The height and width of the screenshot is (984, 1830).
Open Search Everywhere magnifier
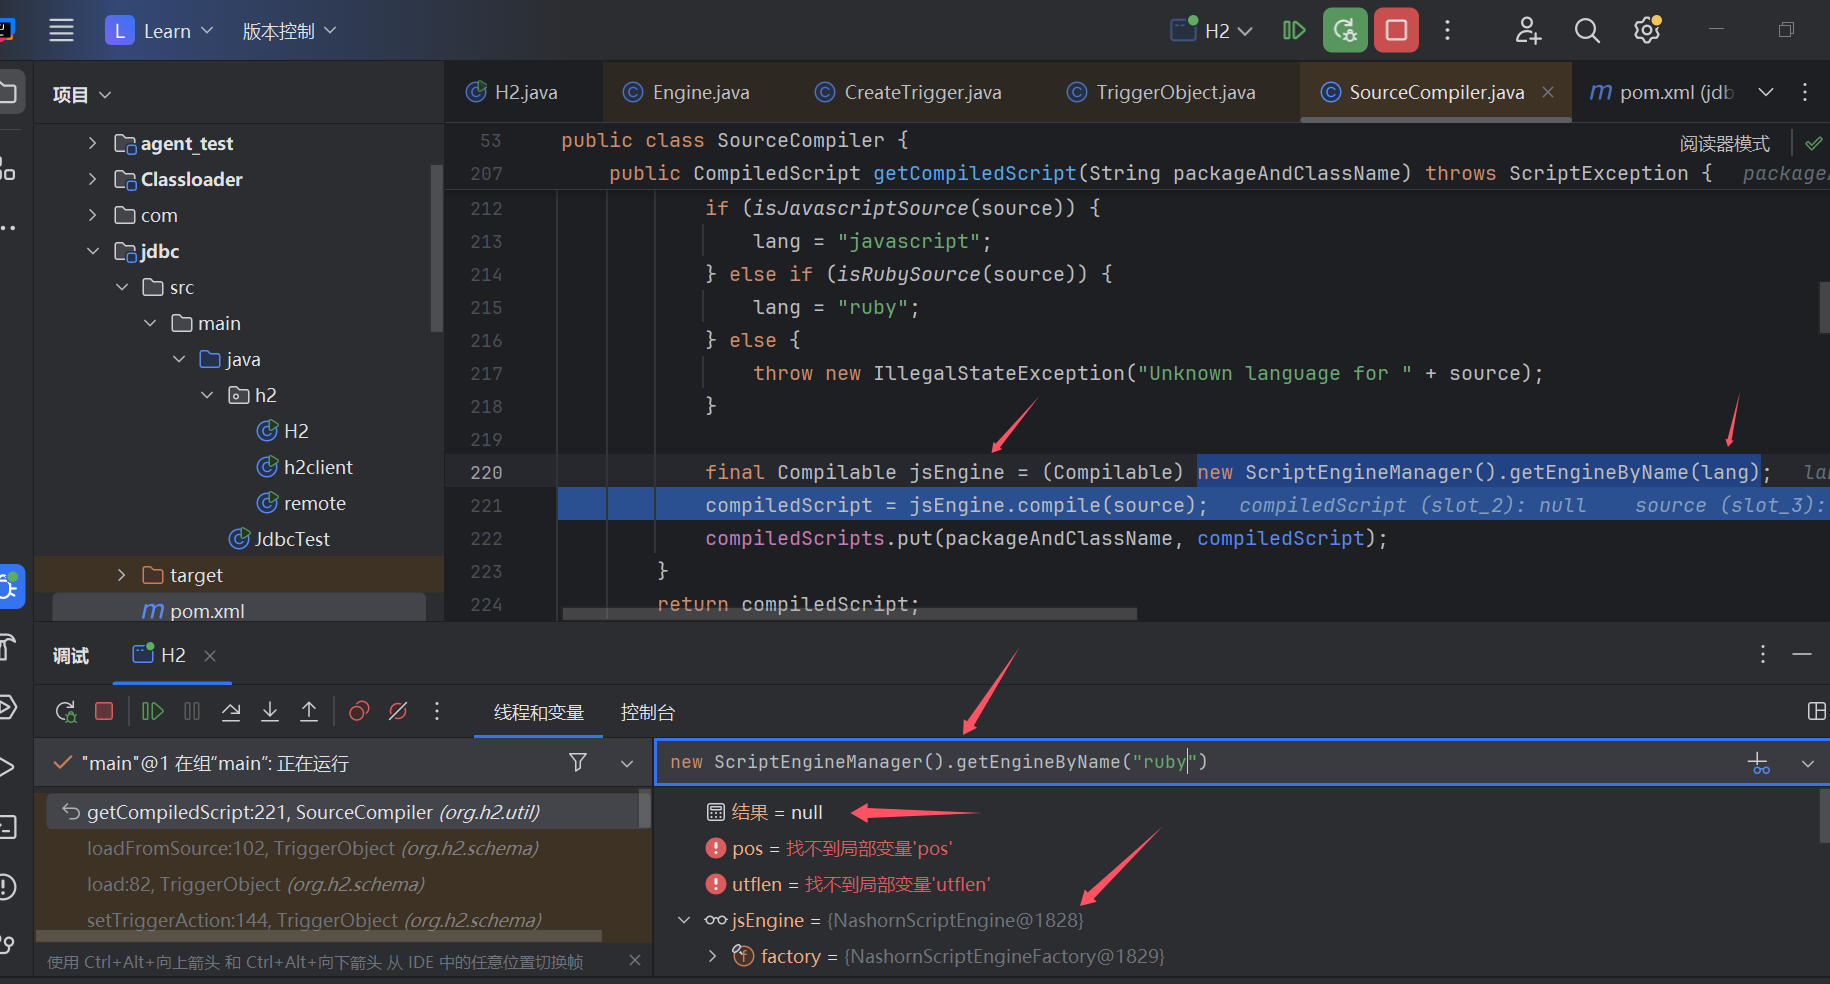pyautogui.click(x=1587, y=31)
